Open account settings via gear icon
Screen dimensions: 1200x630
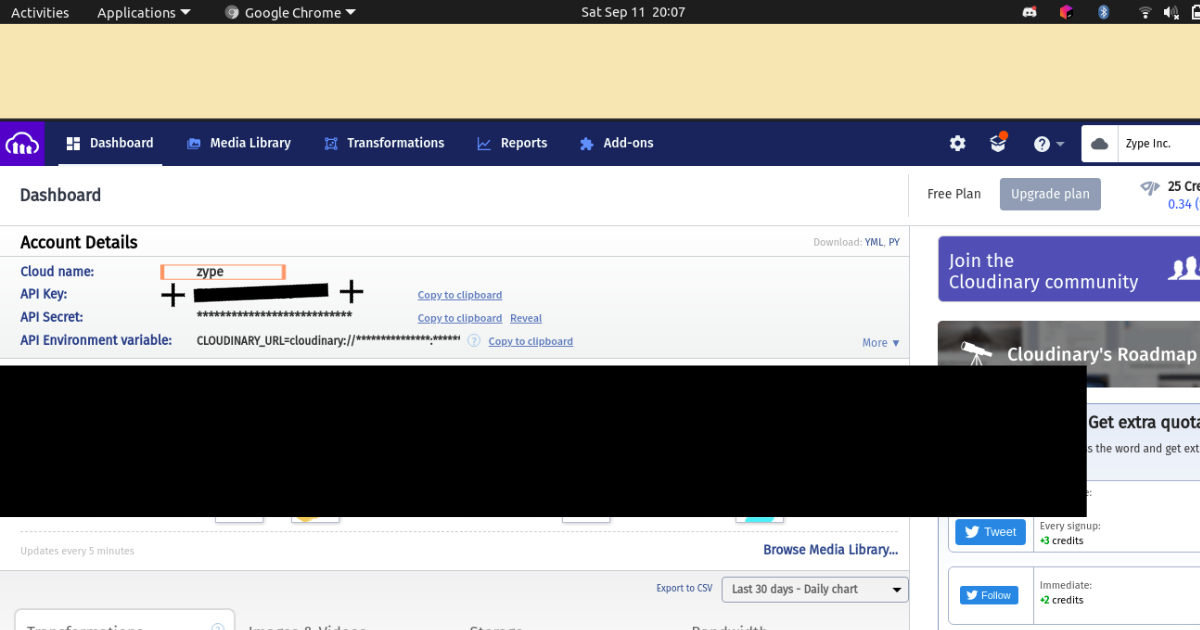958,144
